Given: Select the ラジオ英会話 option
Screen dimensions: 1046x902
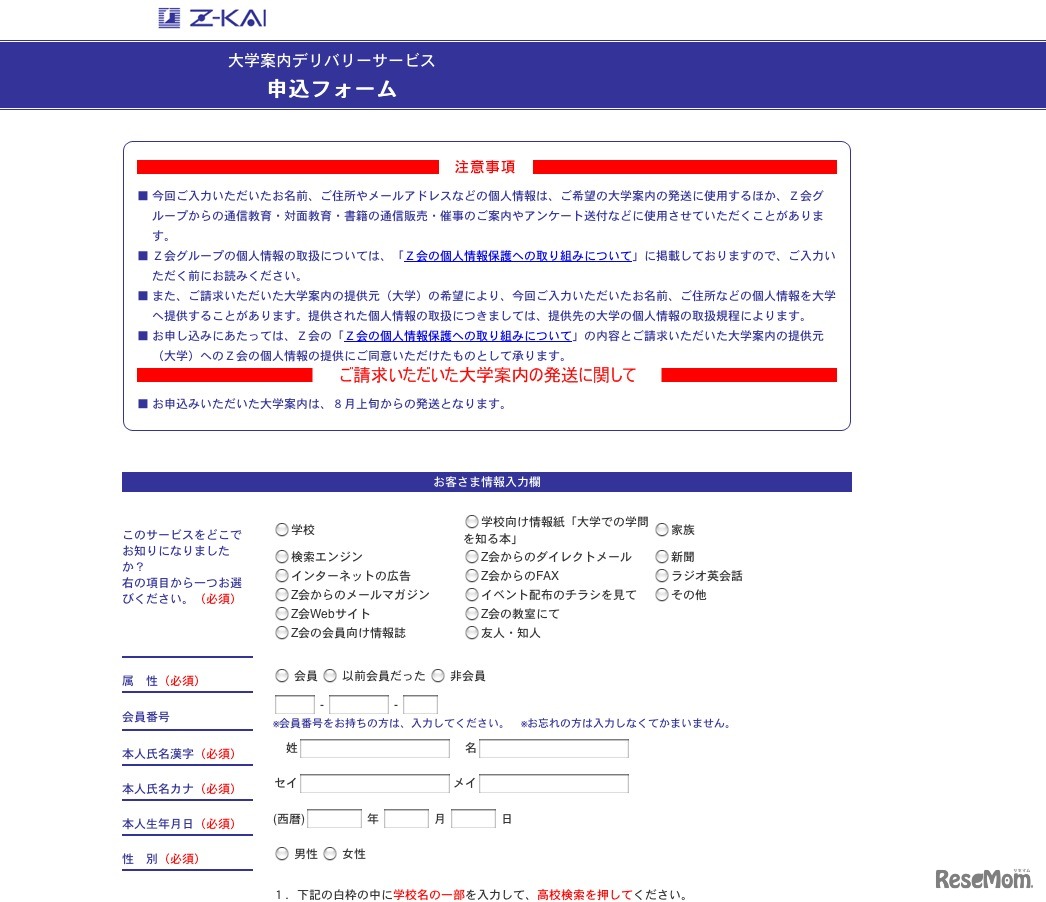Looking at the screenshot, I should coord(662,576).
